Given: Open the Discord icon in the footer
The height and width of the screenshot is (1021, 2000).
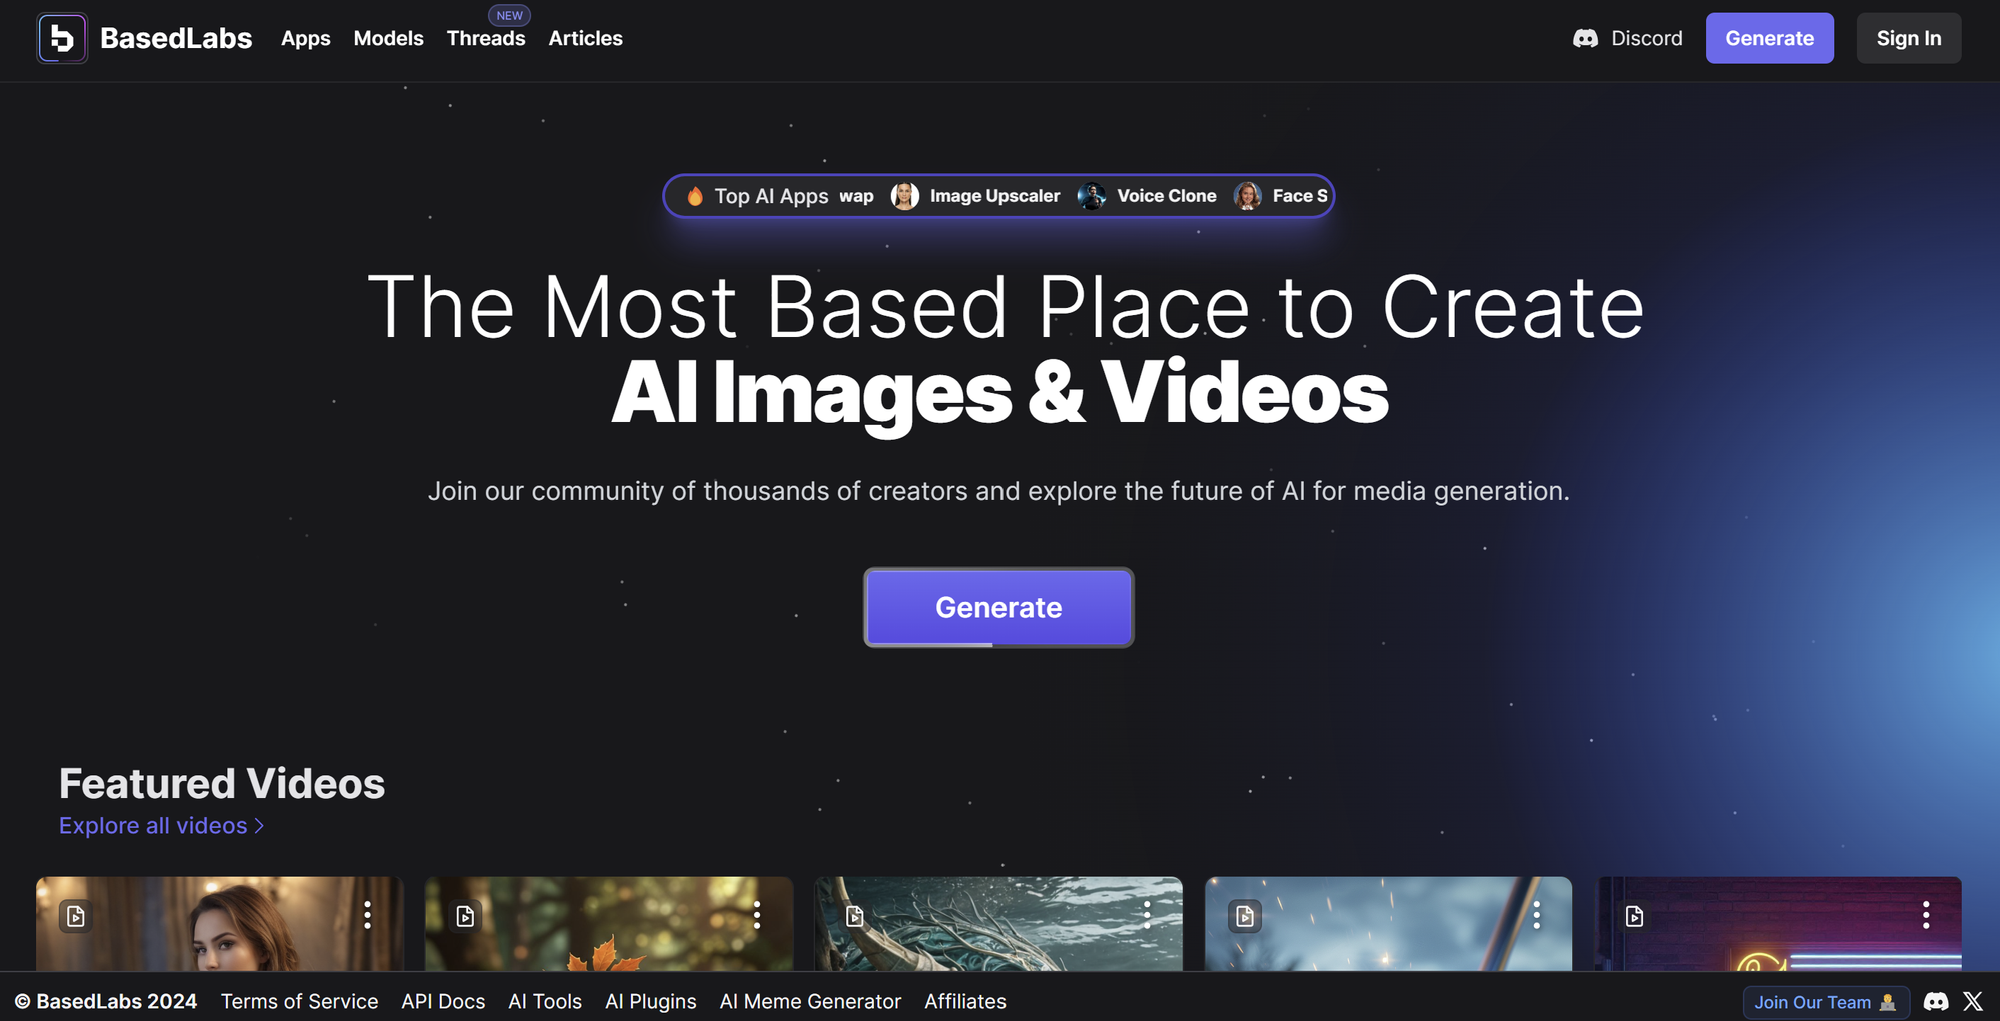Looking at the screenshot, I should tap(1936, 1001).
